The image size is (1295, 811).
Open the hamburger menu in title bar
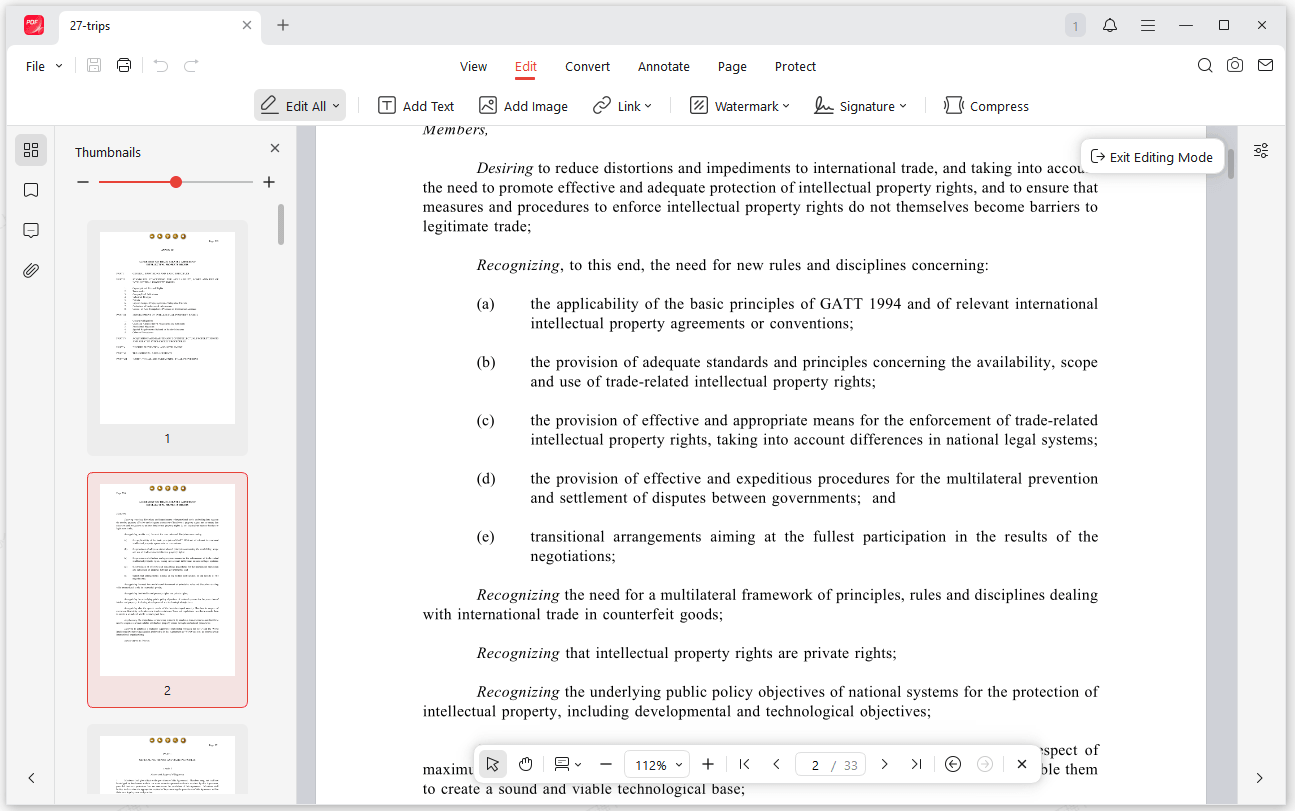(x=1148, y=25)
